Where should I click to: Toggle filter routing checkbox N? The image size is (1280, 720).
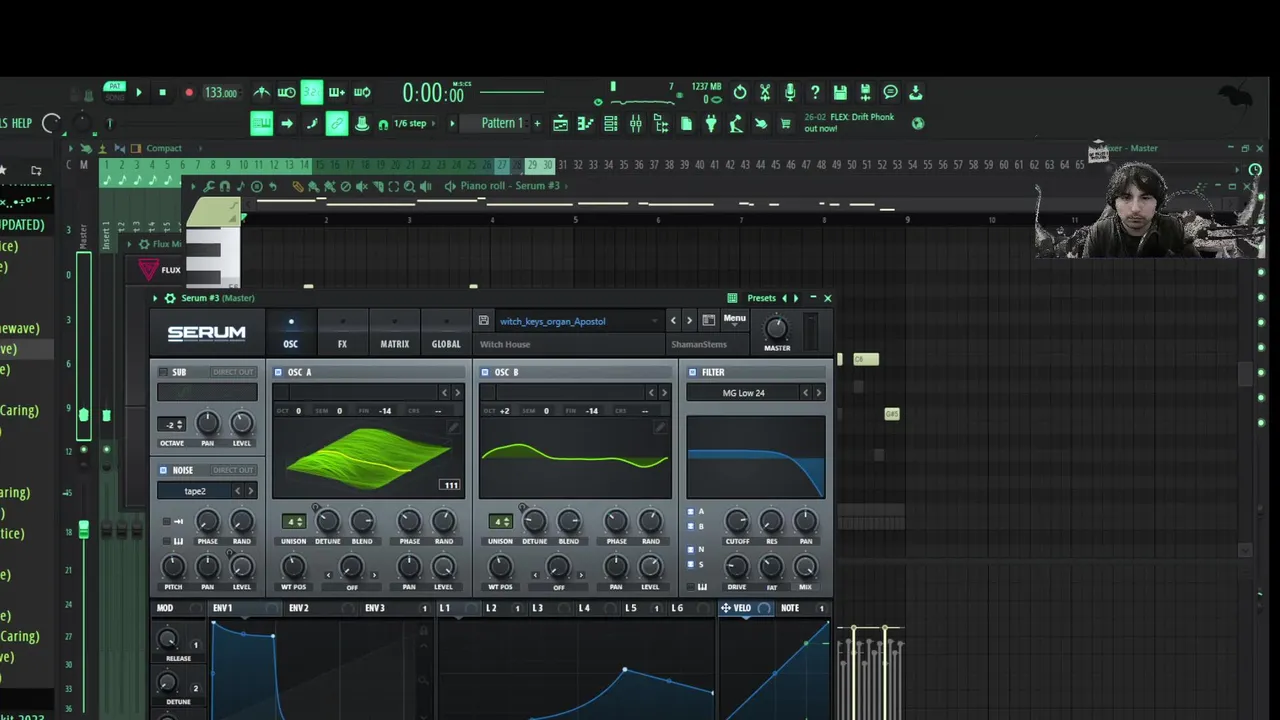coord(690,549)
